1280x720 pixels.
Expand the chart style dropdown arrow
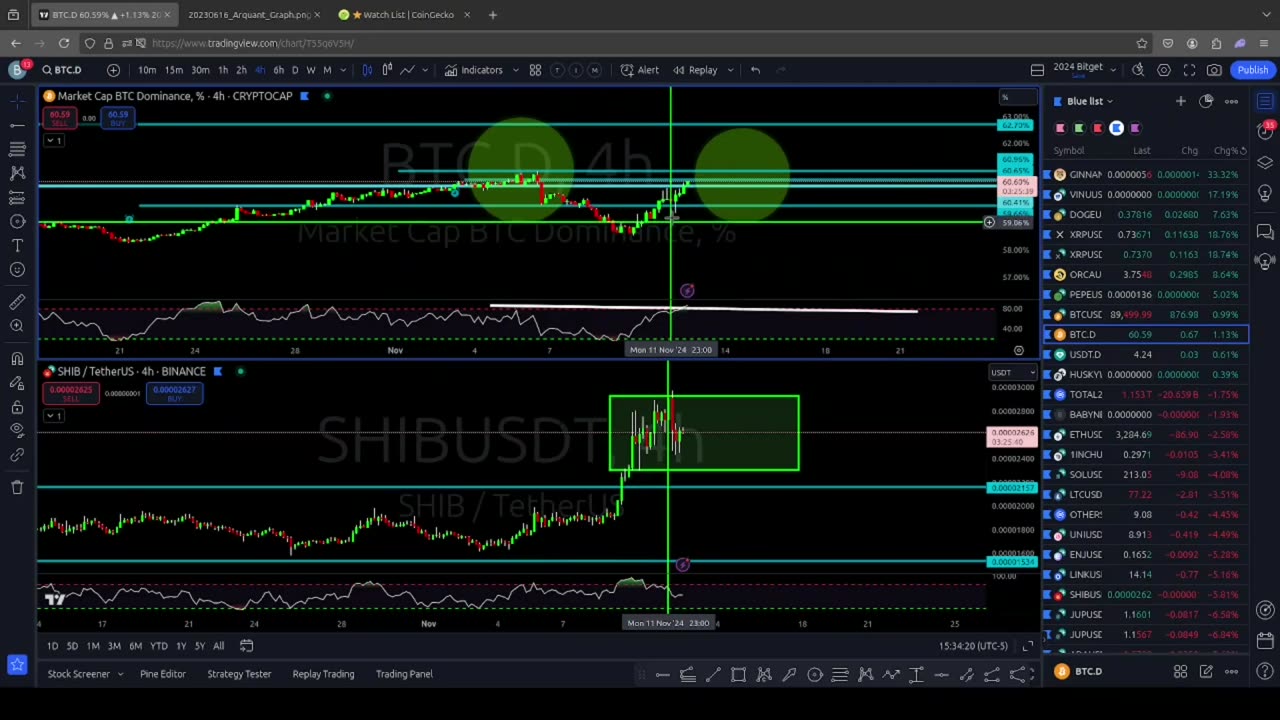tap(427, 70)
